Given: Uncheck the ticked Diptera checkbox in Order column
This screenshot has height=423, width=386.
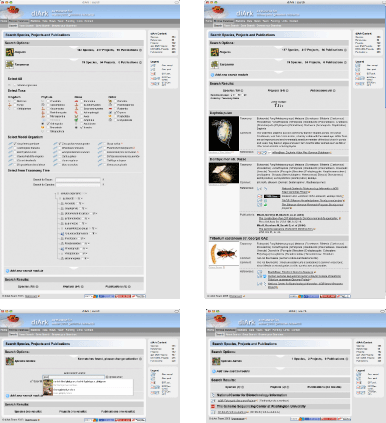Looking at the screenshot, I should click(x=115, y=112).
